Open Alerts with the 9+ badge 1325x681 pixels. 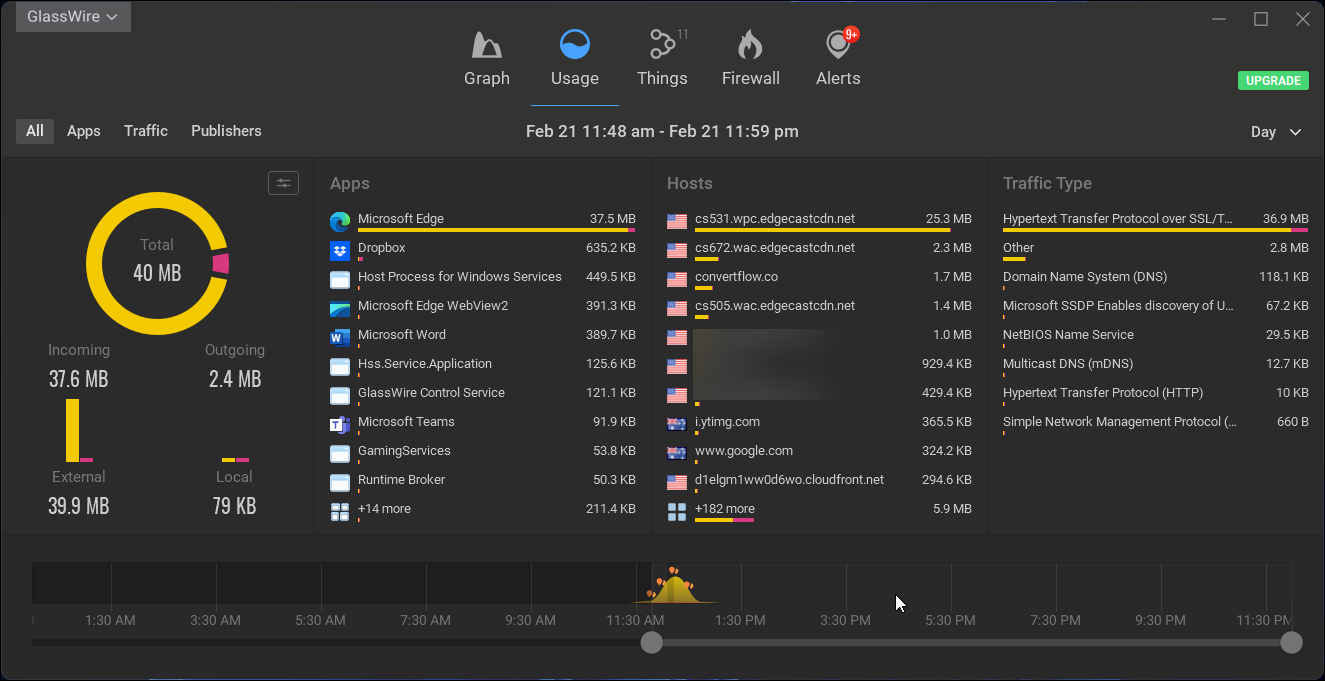(x=838, y=45)
